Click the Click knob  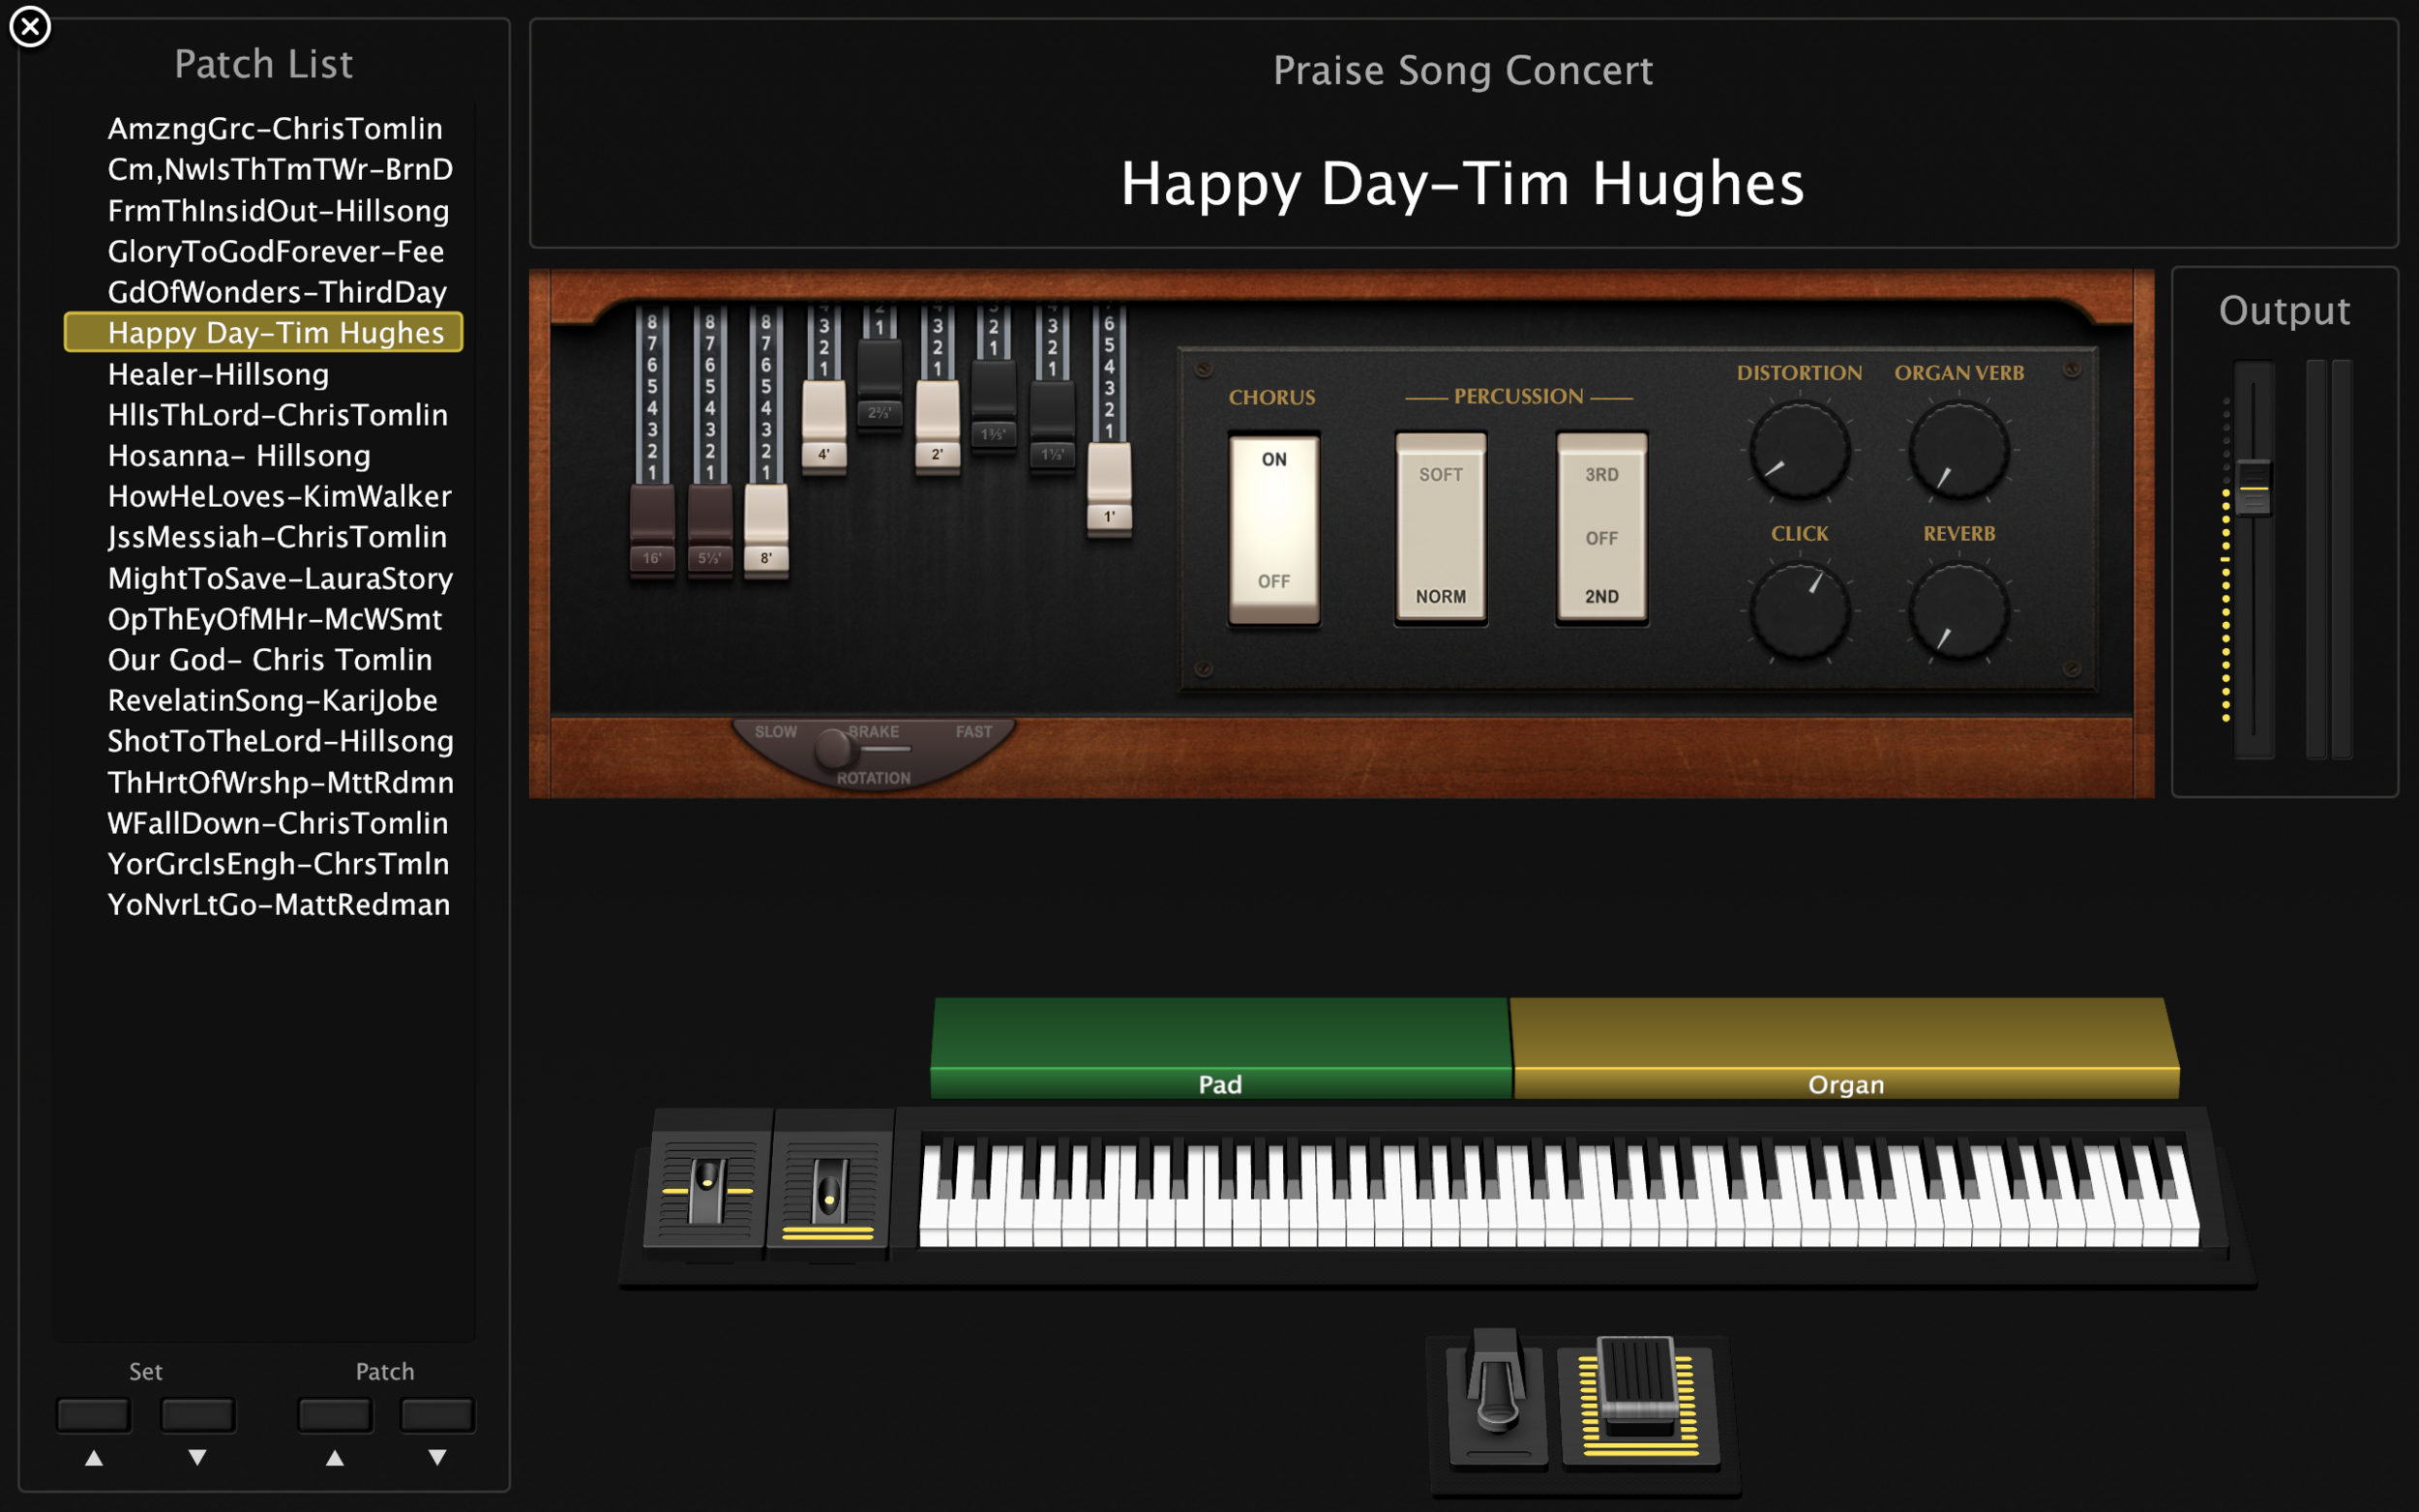coord(1799,611)
